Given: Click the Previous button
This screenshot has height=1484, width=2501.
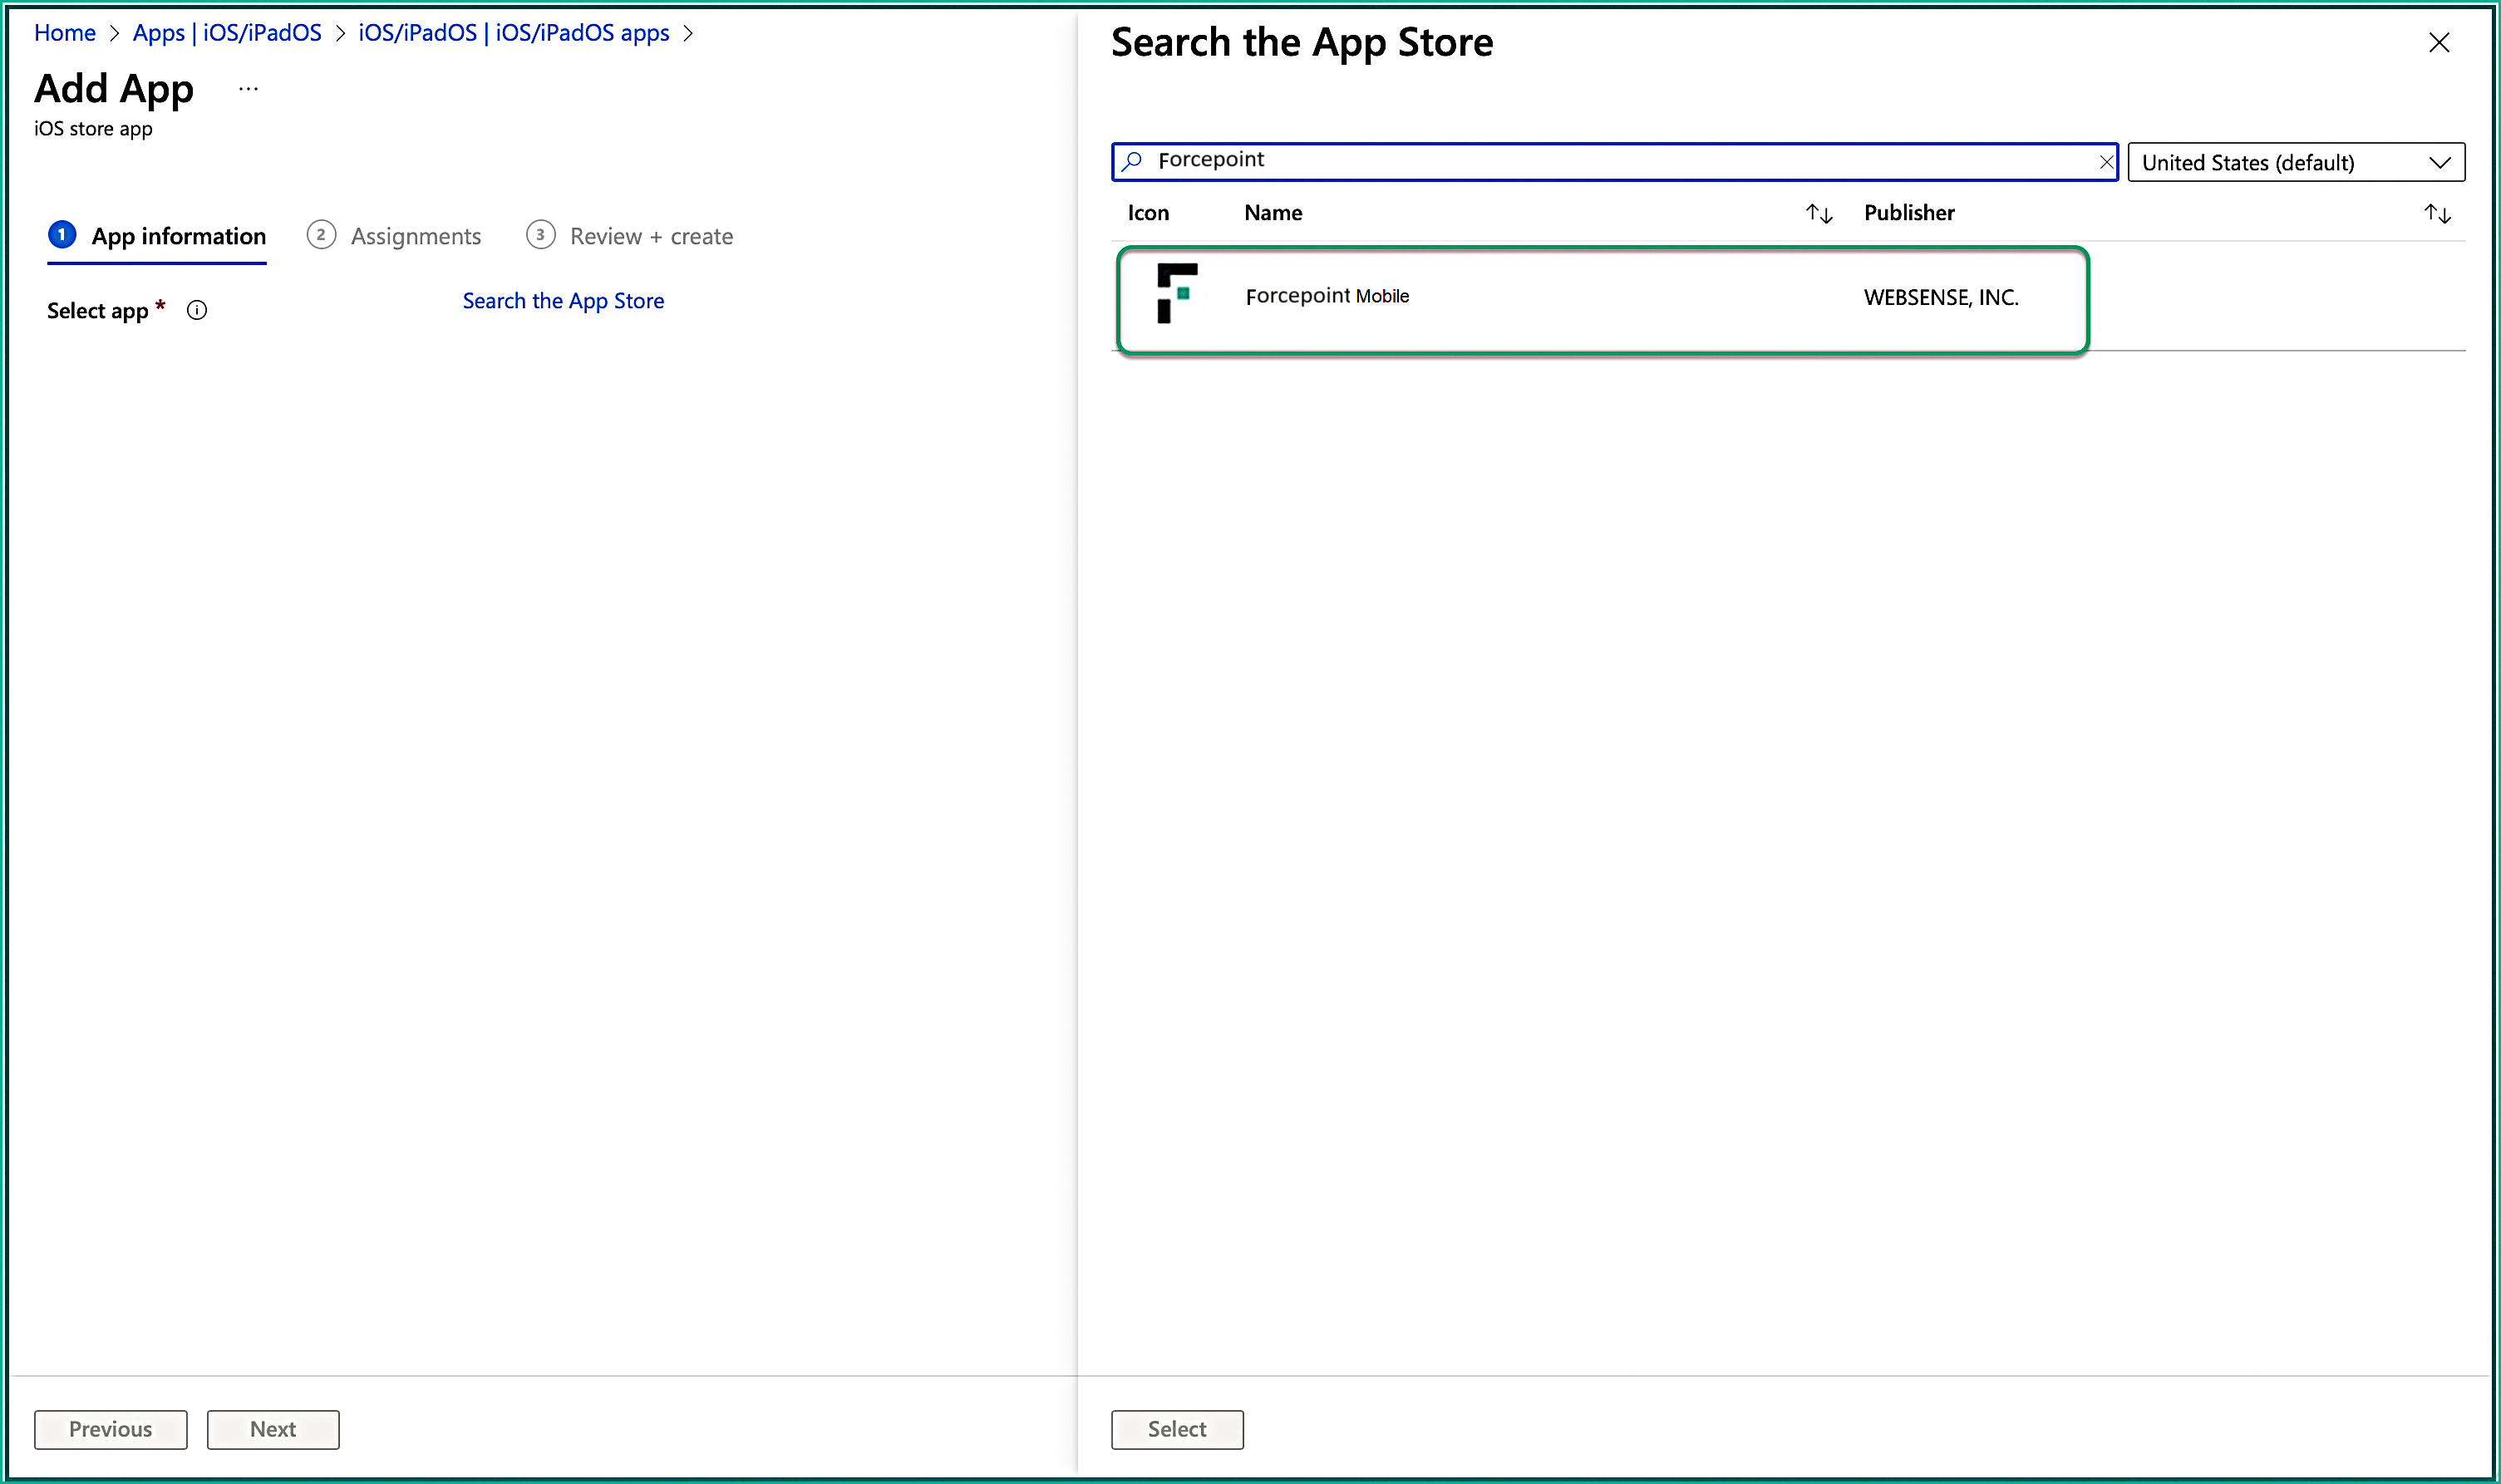Looking at the screenshot, I should point(110,1429).
